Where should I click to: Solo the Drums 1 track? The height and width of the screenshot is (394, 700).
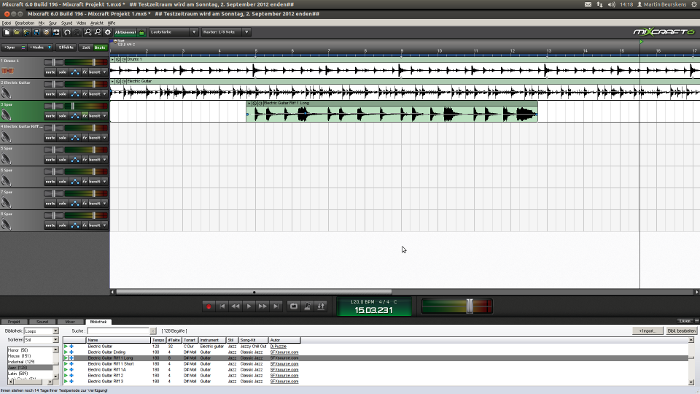[62, 72]
